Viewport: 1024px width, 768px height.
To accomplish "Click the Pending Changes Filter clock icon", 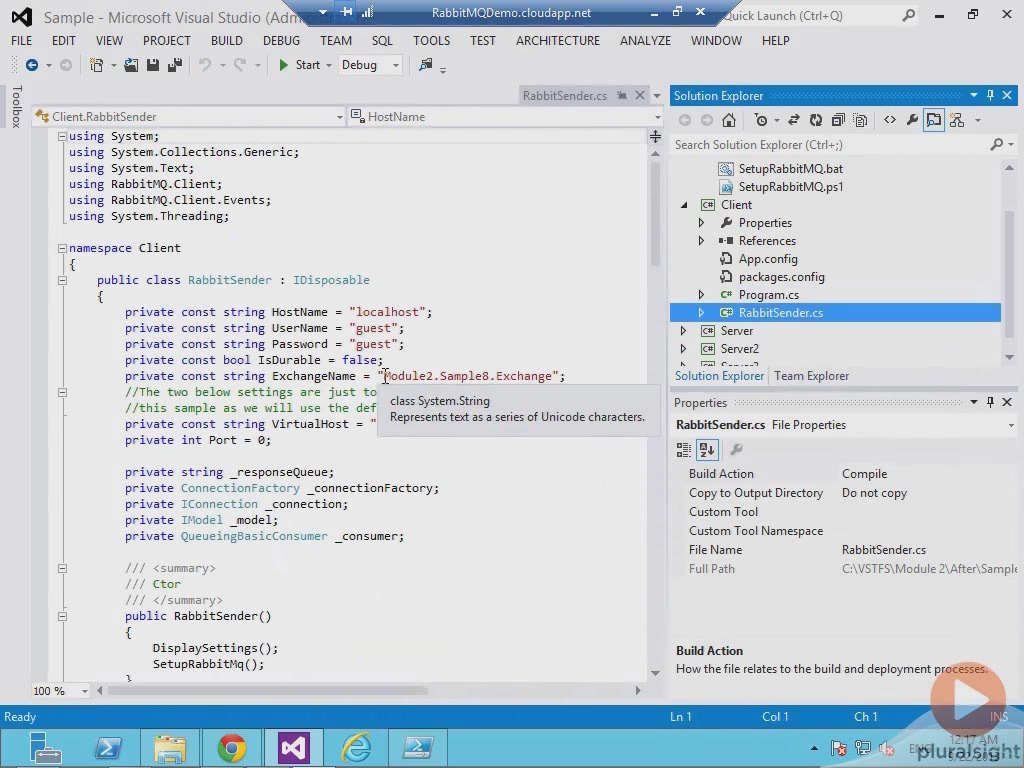I will (761, 120).
